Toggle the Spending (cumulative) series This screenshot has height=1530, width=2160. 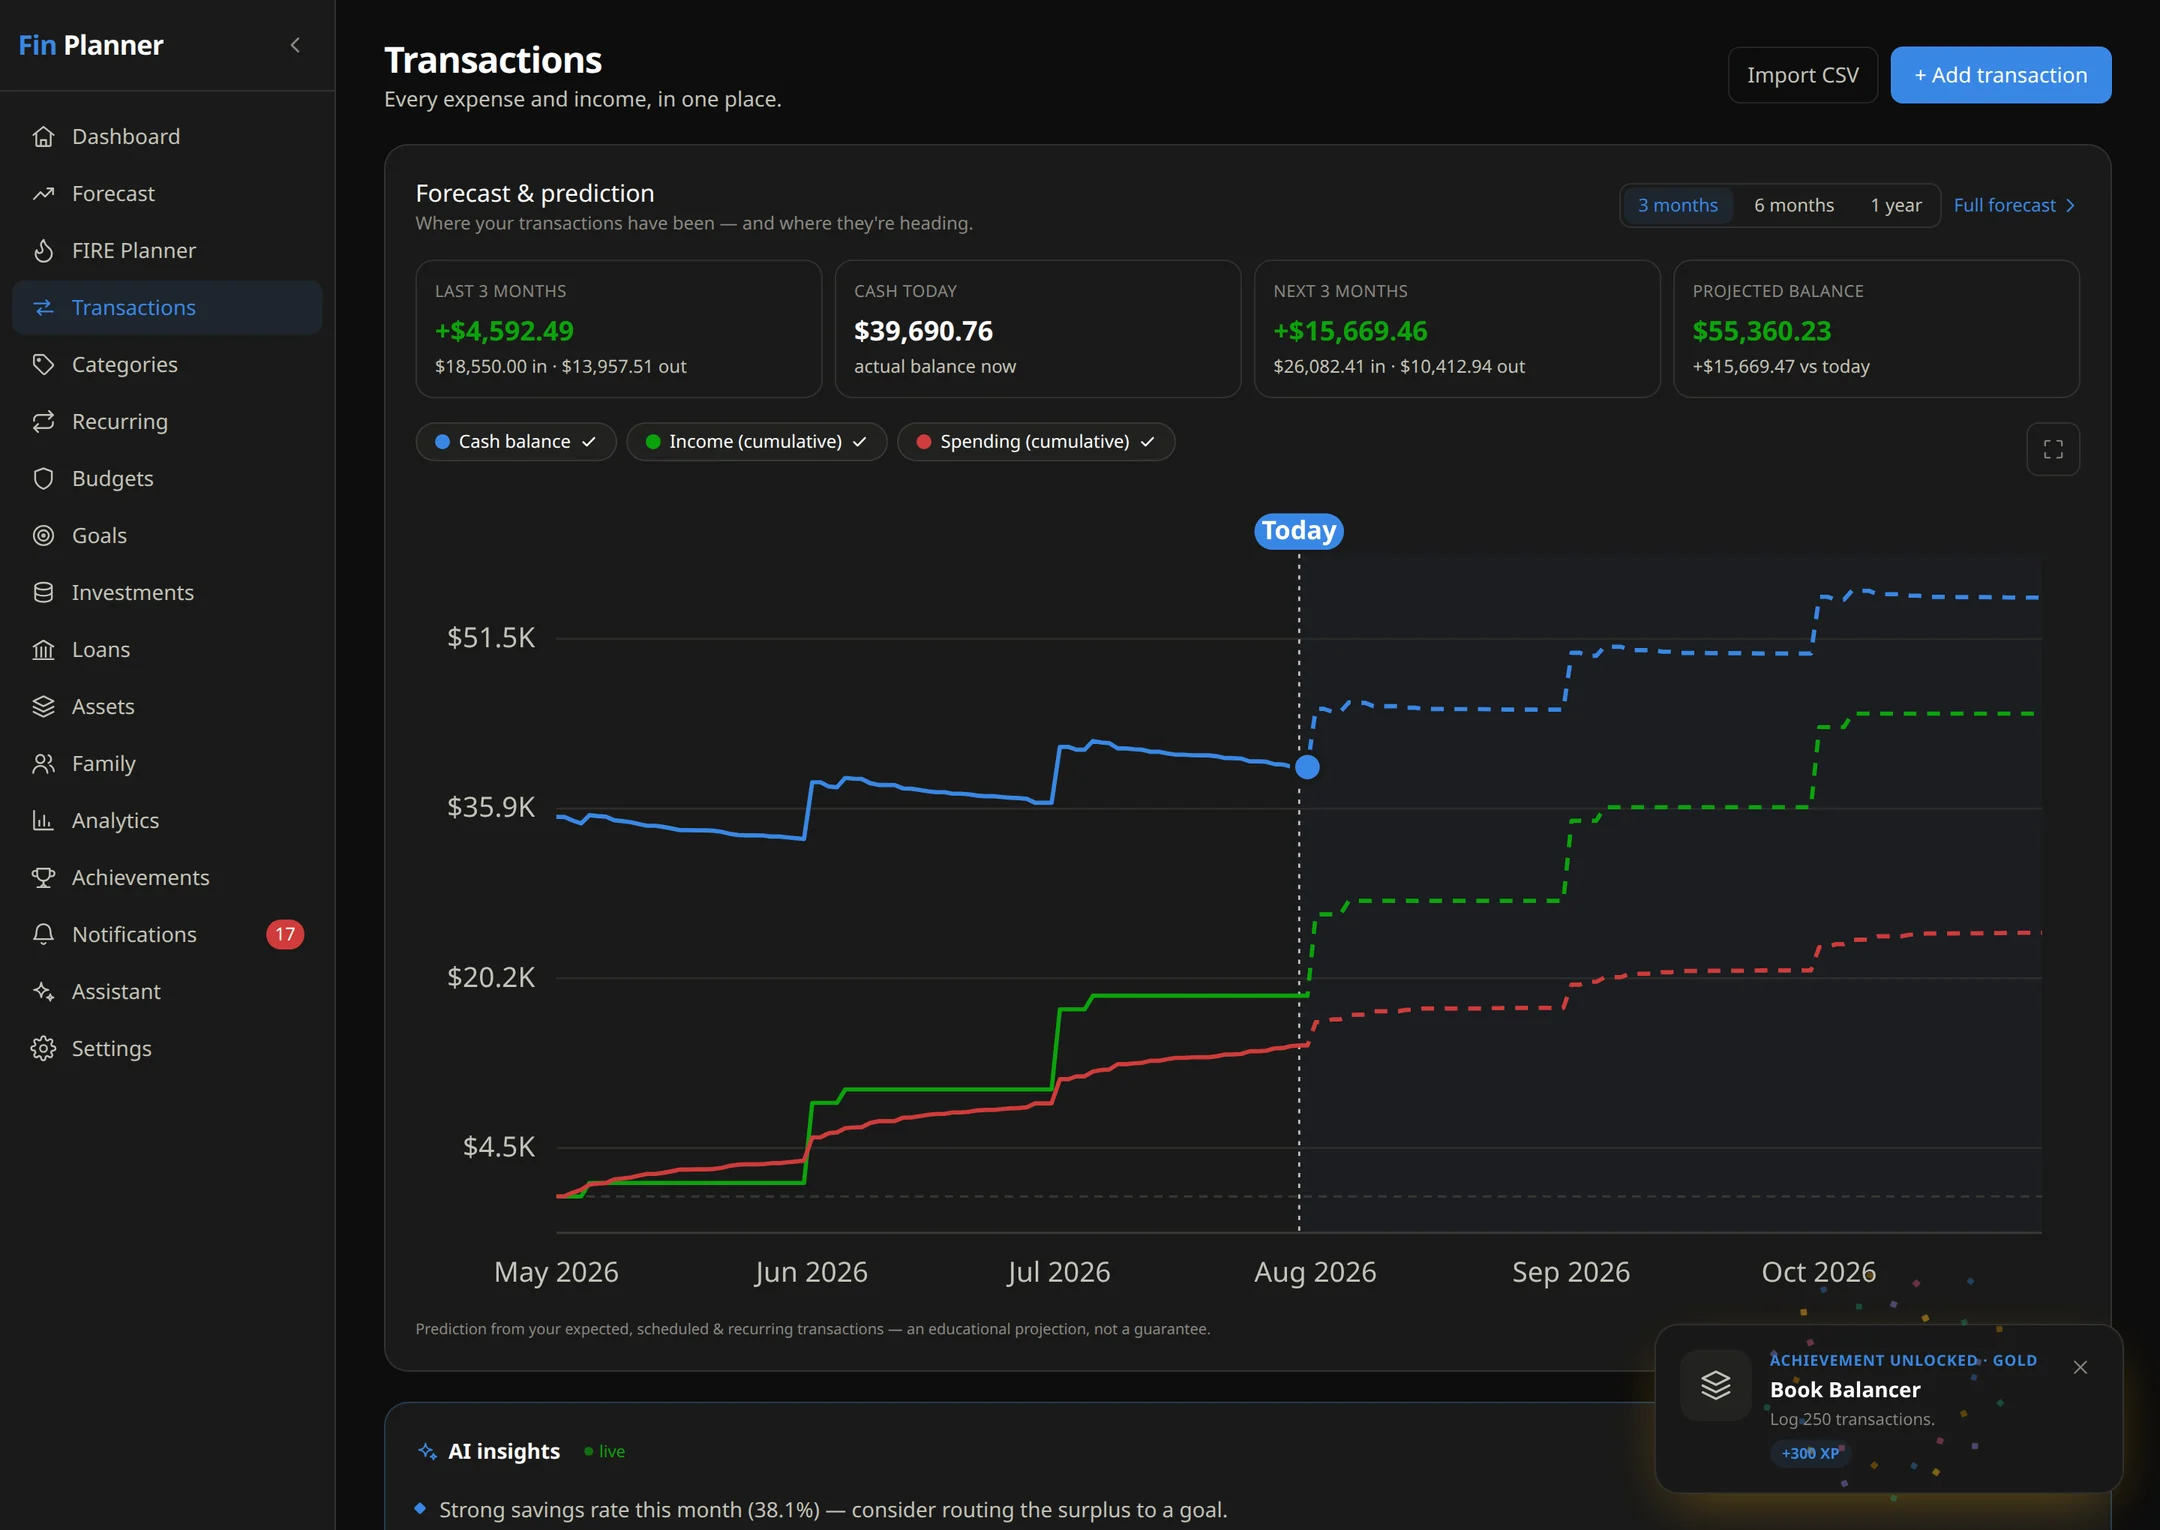coord(1036,442)
